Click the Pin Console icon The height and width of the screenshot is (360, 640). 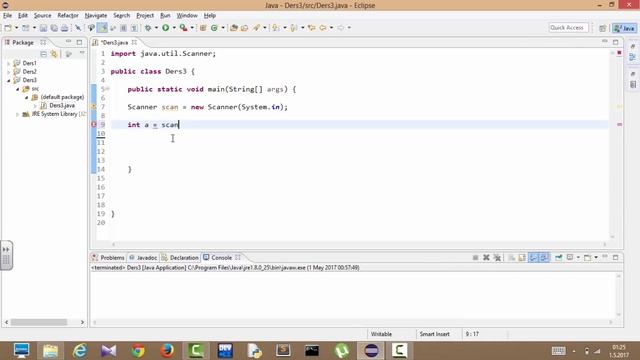559,258
